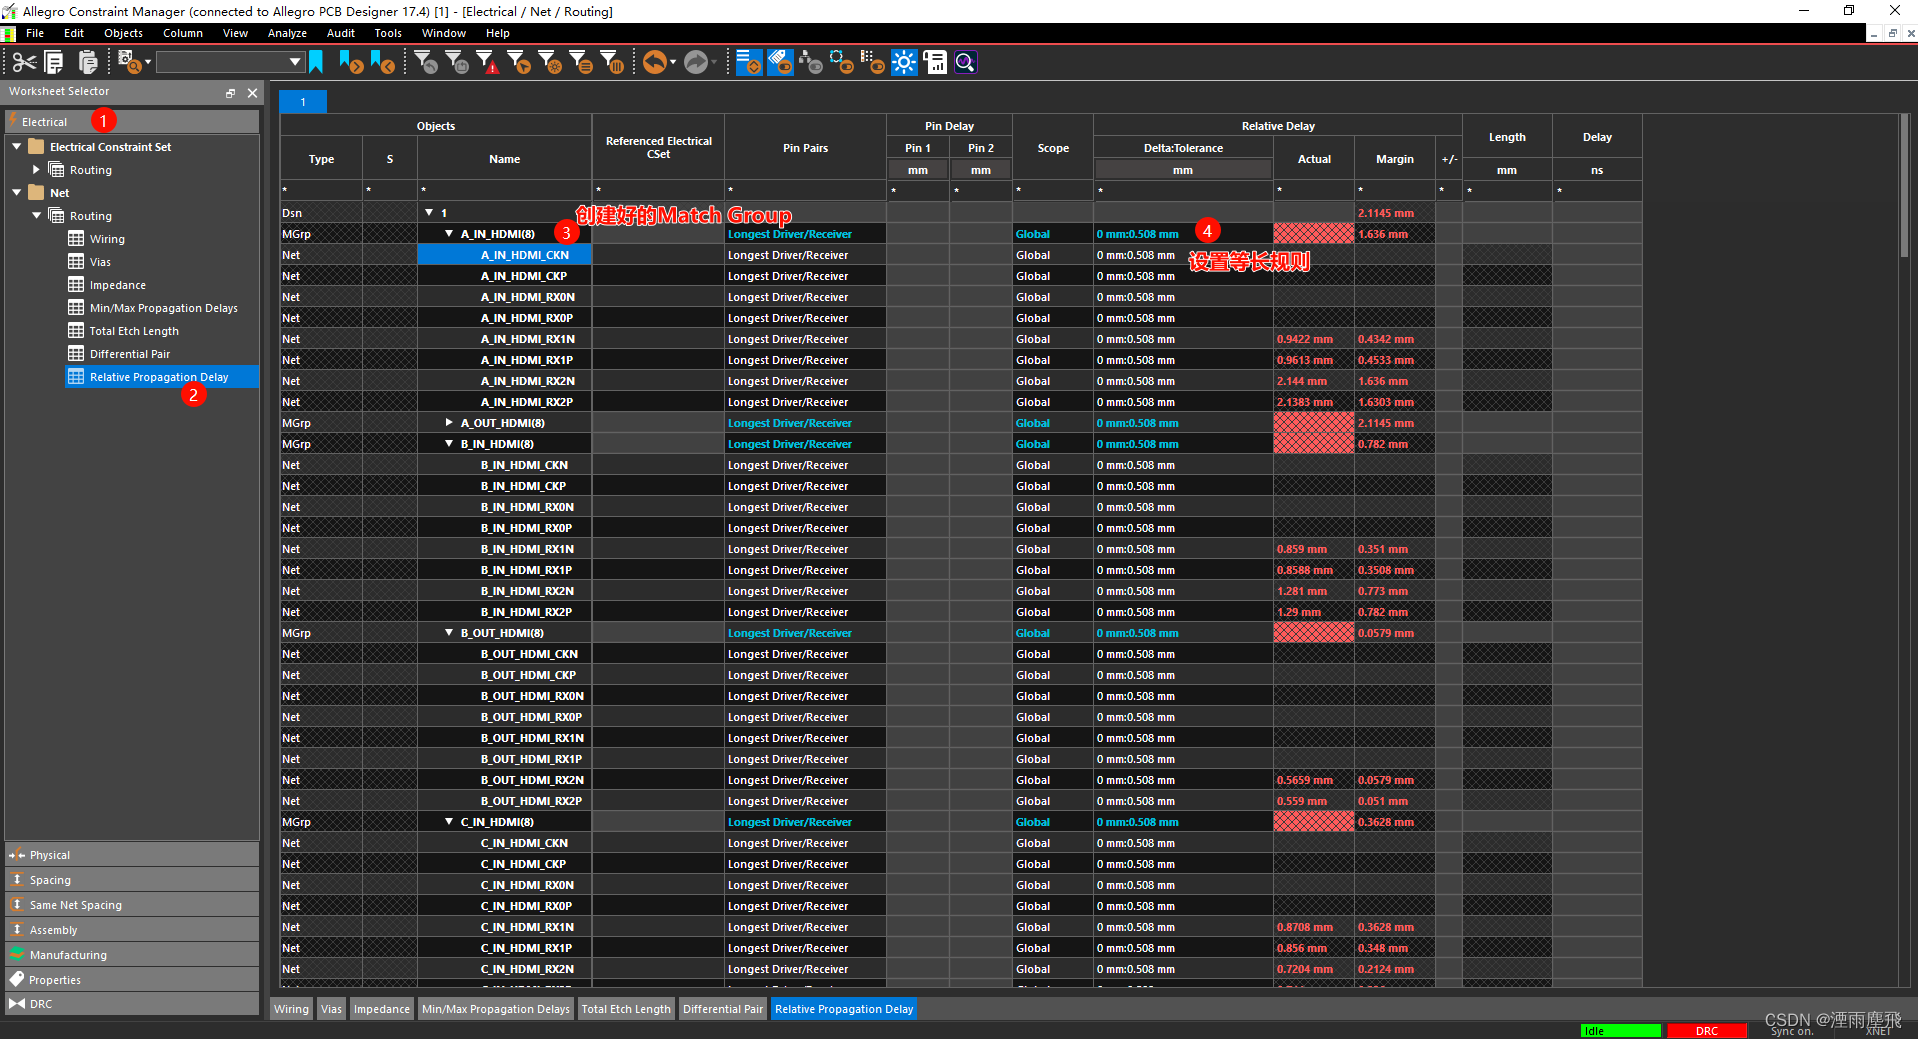Click the clear filter funnel icon

(x=425, y=62)
